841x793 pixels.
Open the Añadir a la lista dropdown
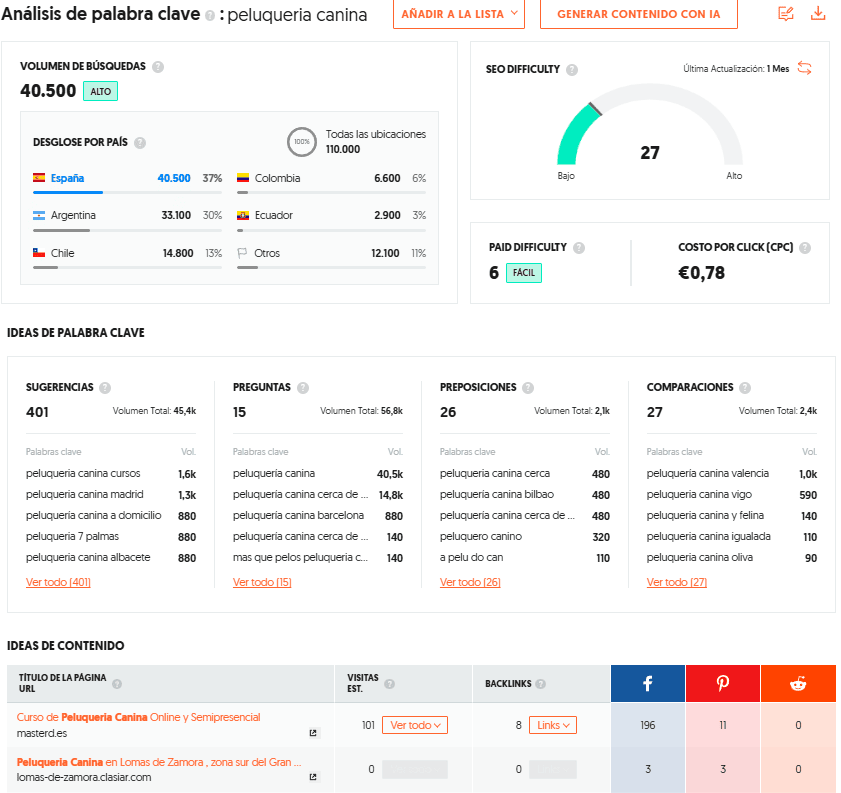tap(459, 14)
